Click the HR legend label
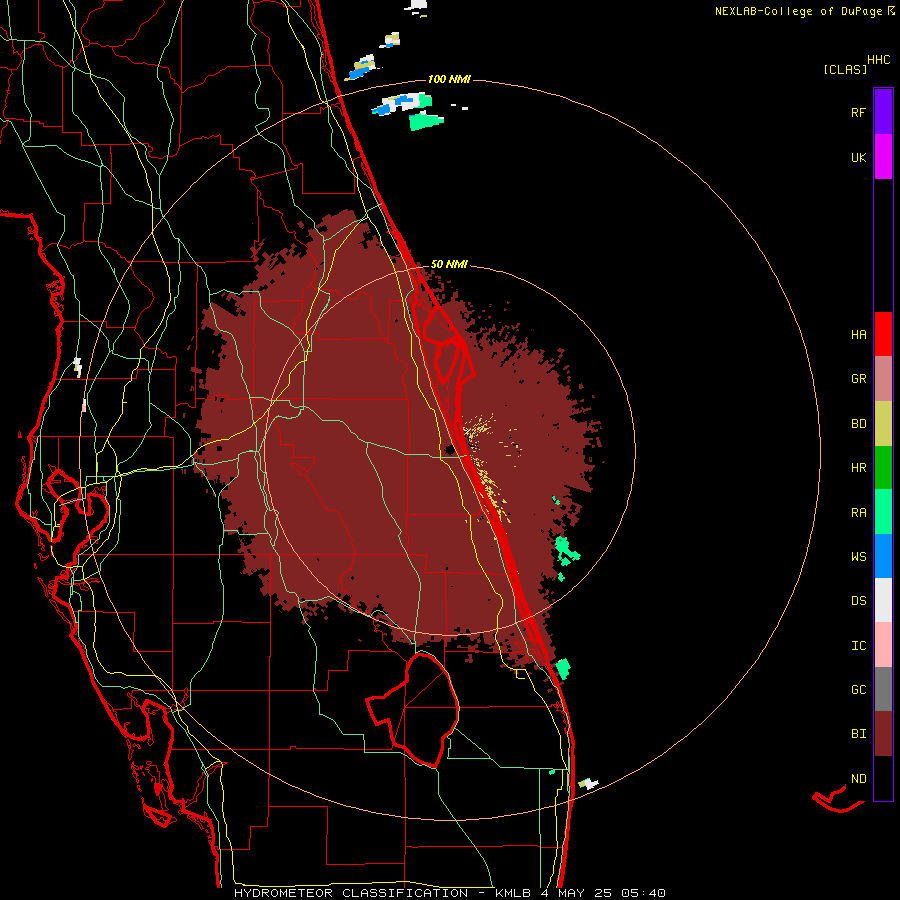The width and height of the screenshot is (900, 900). [858, 468]
